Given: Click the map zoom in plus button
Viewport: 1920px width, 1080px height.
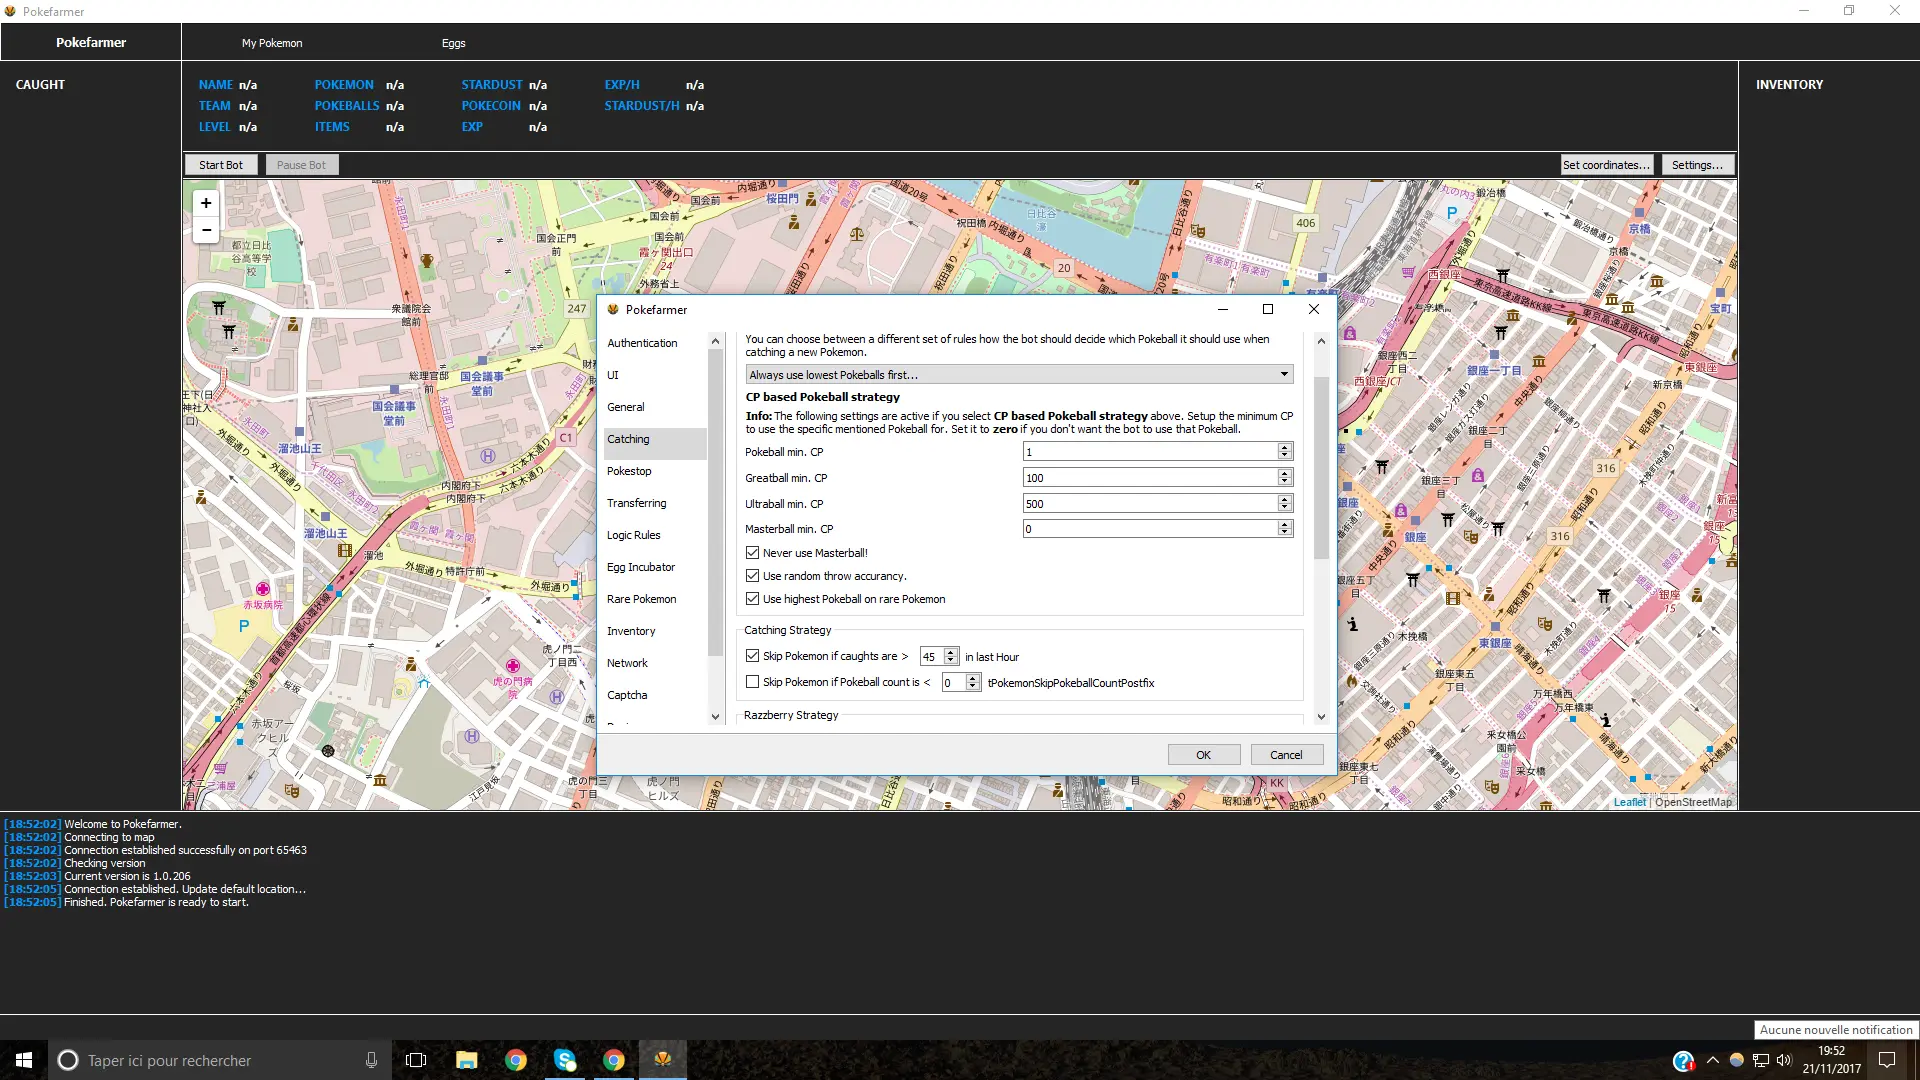Looking at the screenshot, I should (206, 203).
